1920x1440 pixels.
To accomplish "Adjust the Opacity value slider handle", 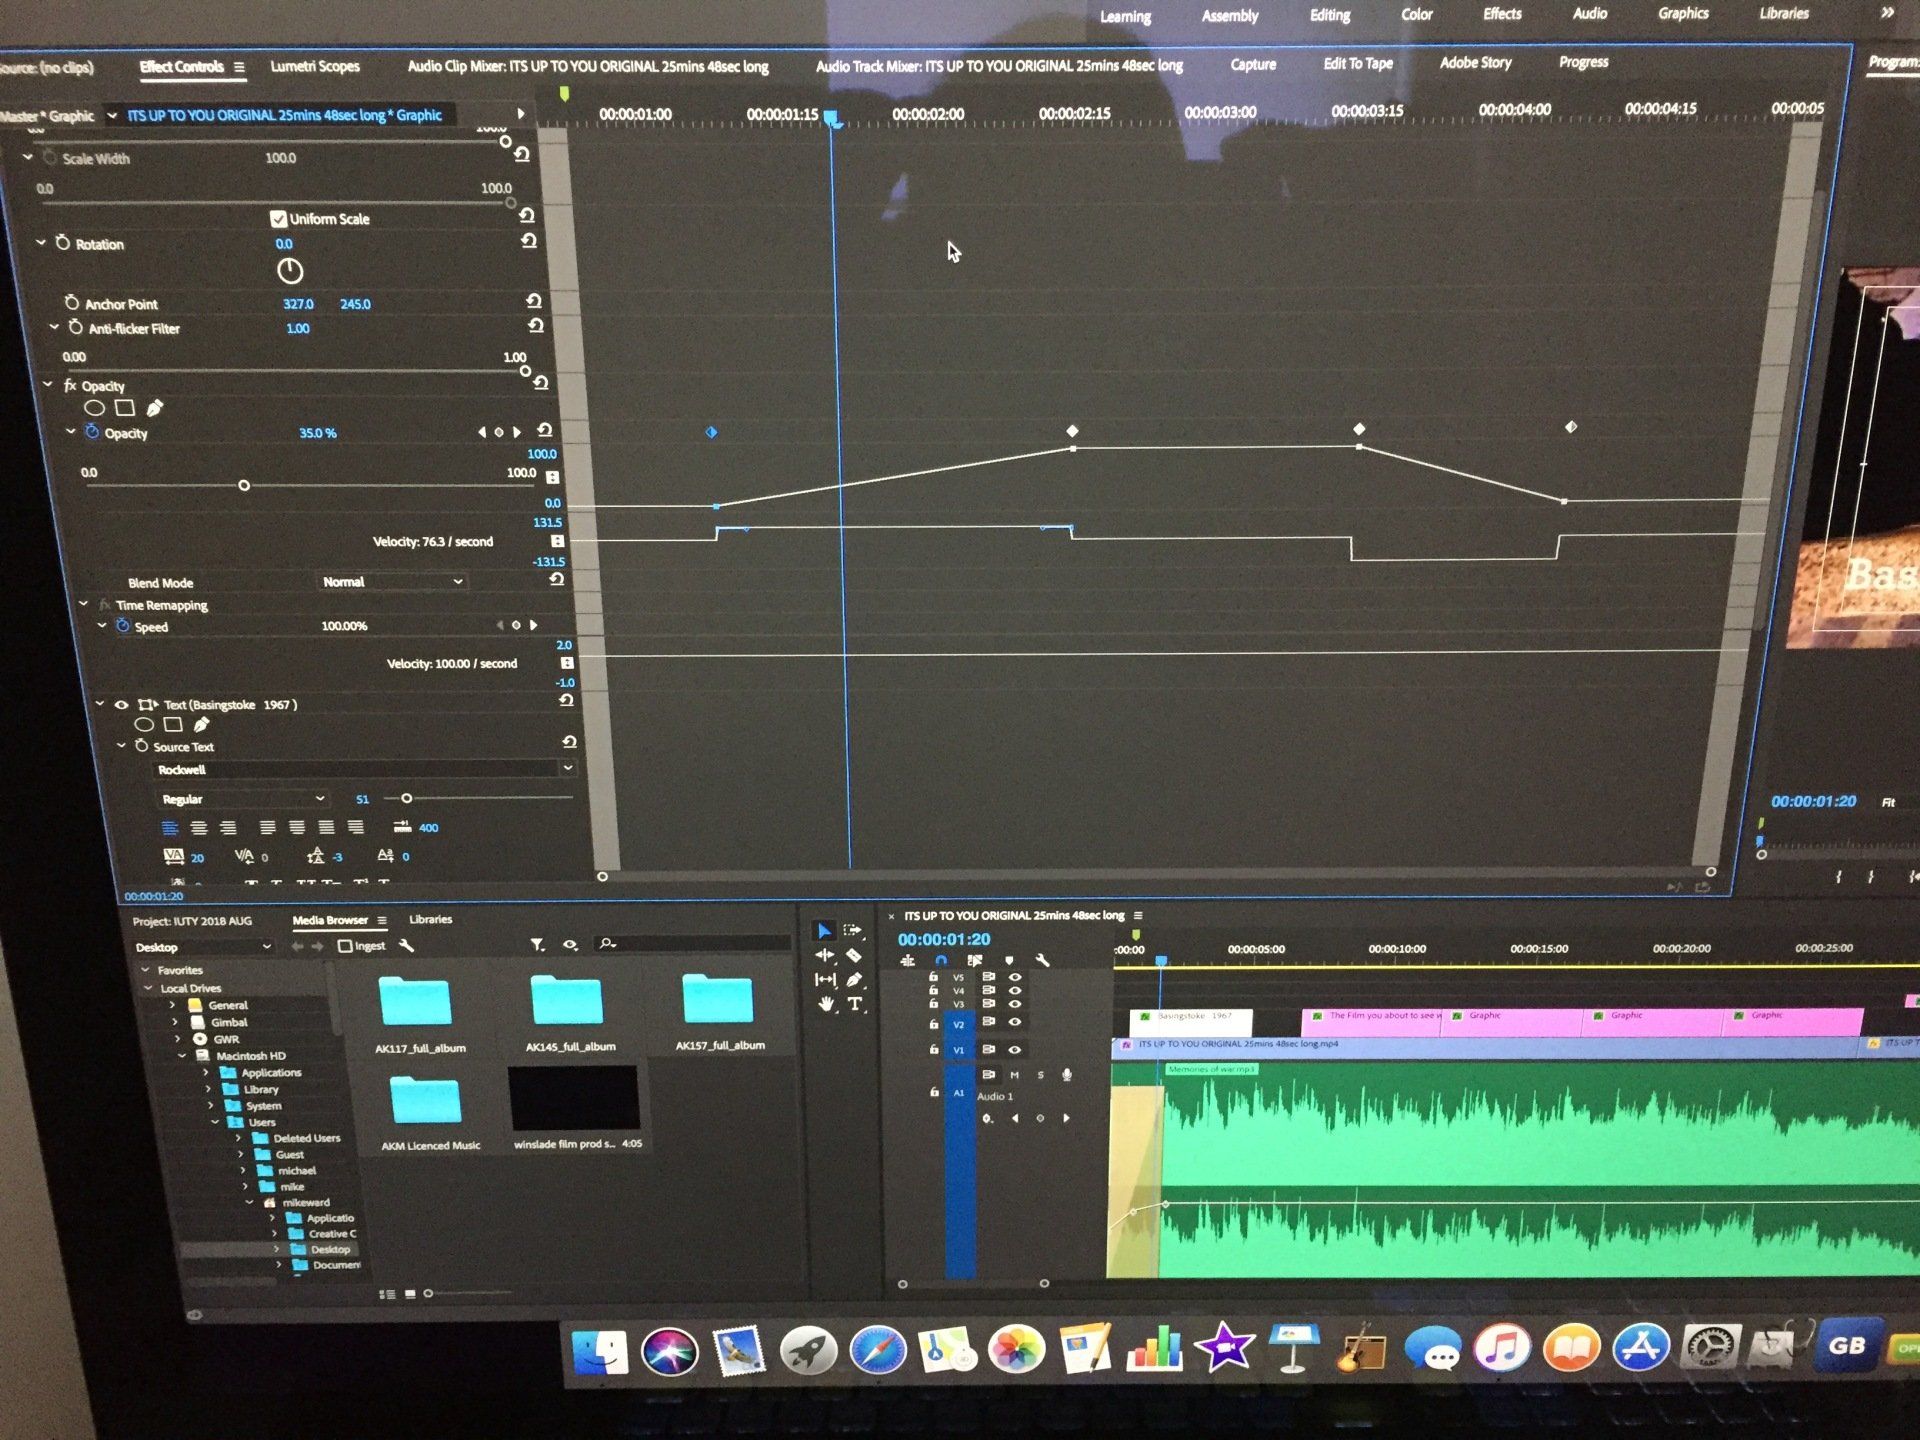I will (244, 485).
